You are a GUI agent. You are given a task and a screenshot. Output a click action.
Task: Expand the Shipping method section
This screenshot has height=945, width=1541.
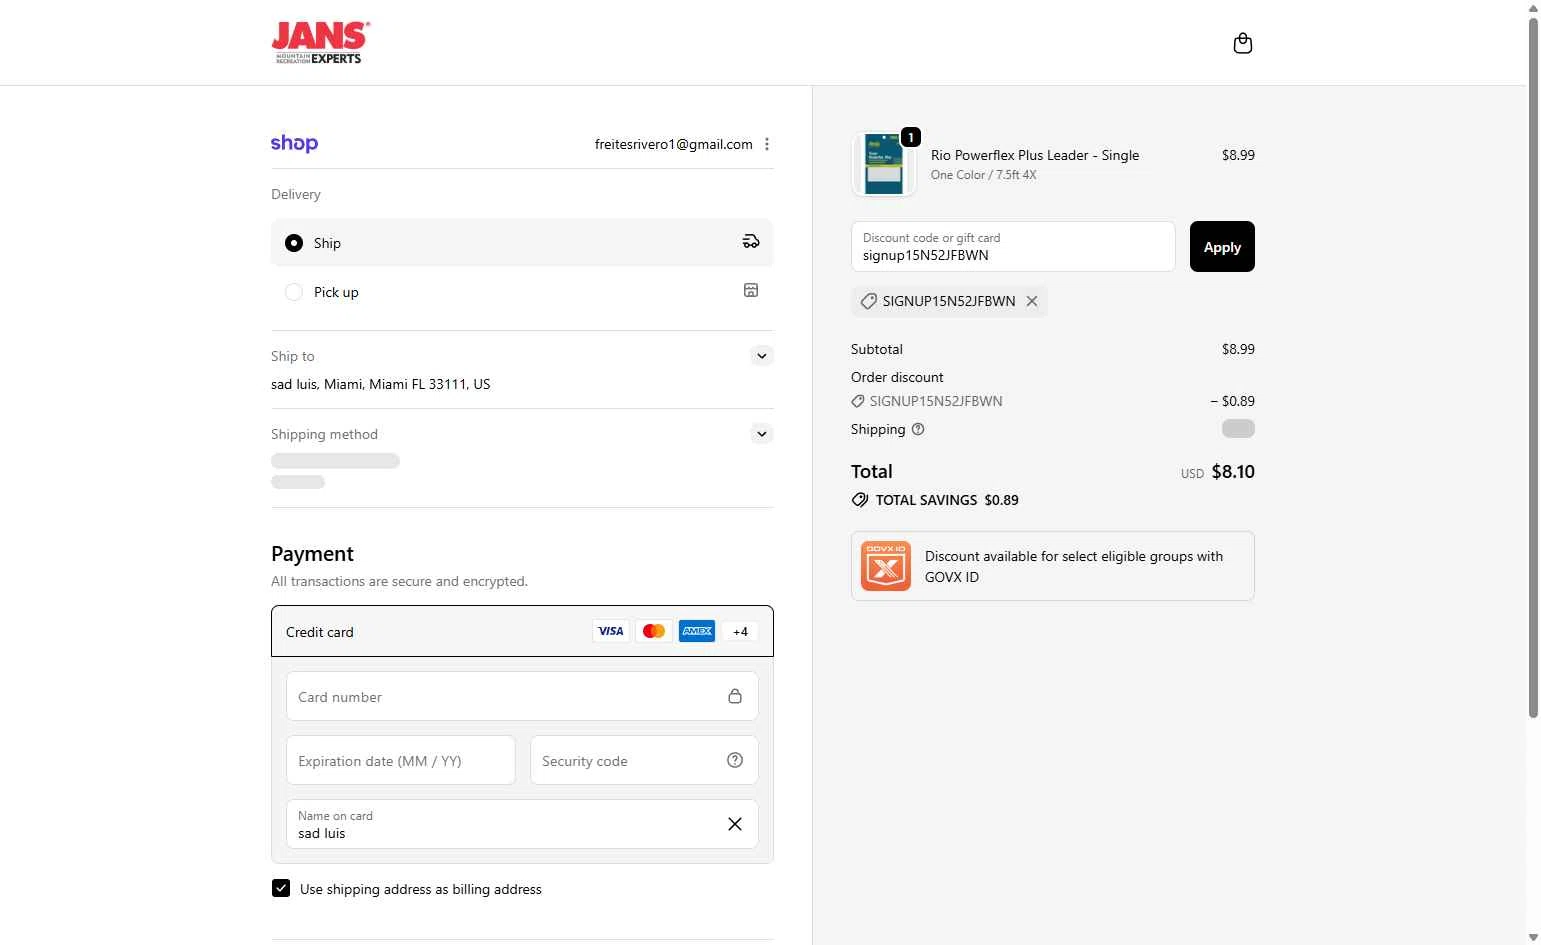click(x=762, y=434)
